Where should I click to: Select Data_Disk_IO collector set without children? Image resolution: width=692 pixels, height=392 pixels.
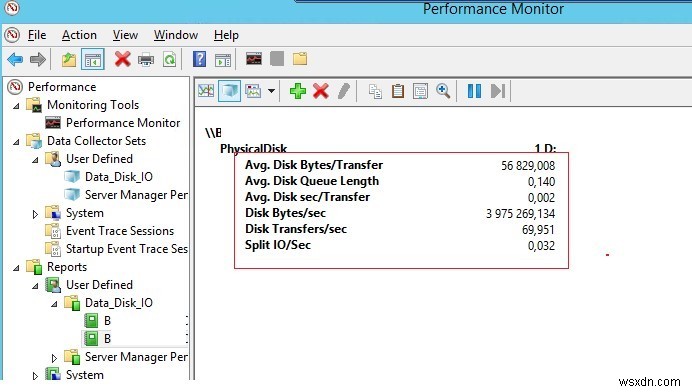(119, 177)
